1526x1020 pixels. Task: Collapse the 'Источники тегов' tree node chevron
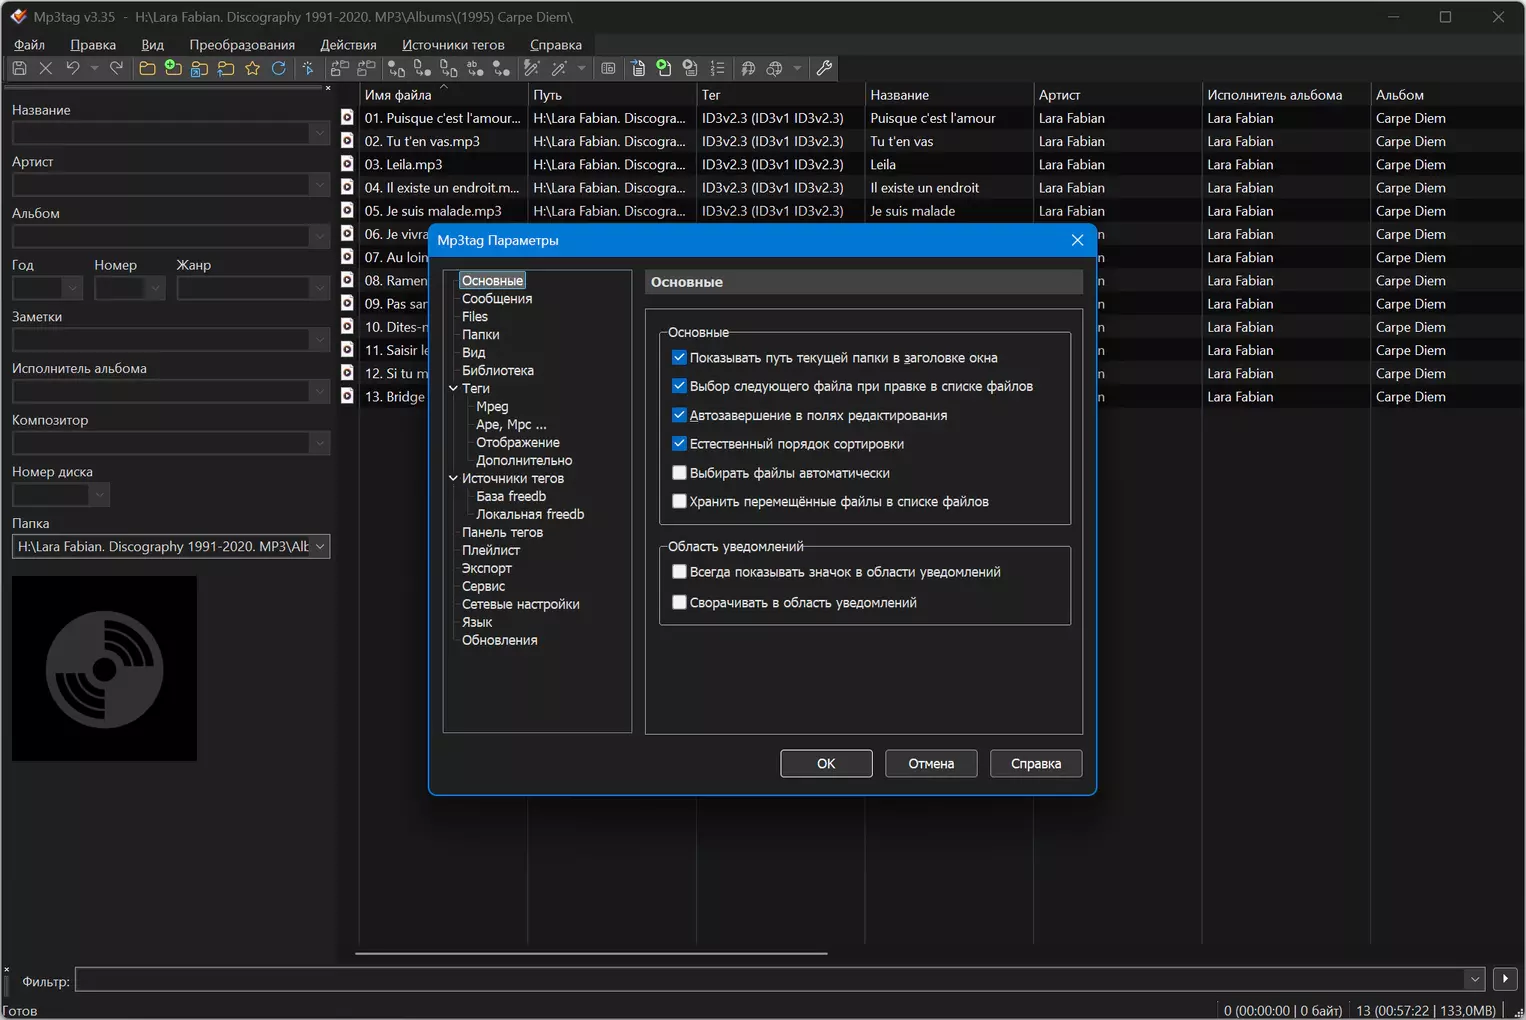(x=453, y=478)
